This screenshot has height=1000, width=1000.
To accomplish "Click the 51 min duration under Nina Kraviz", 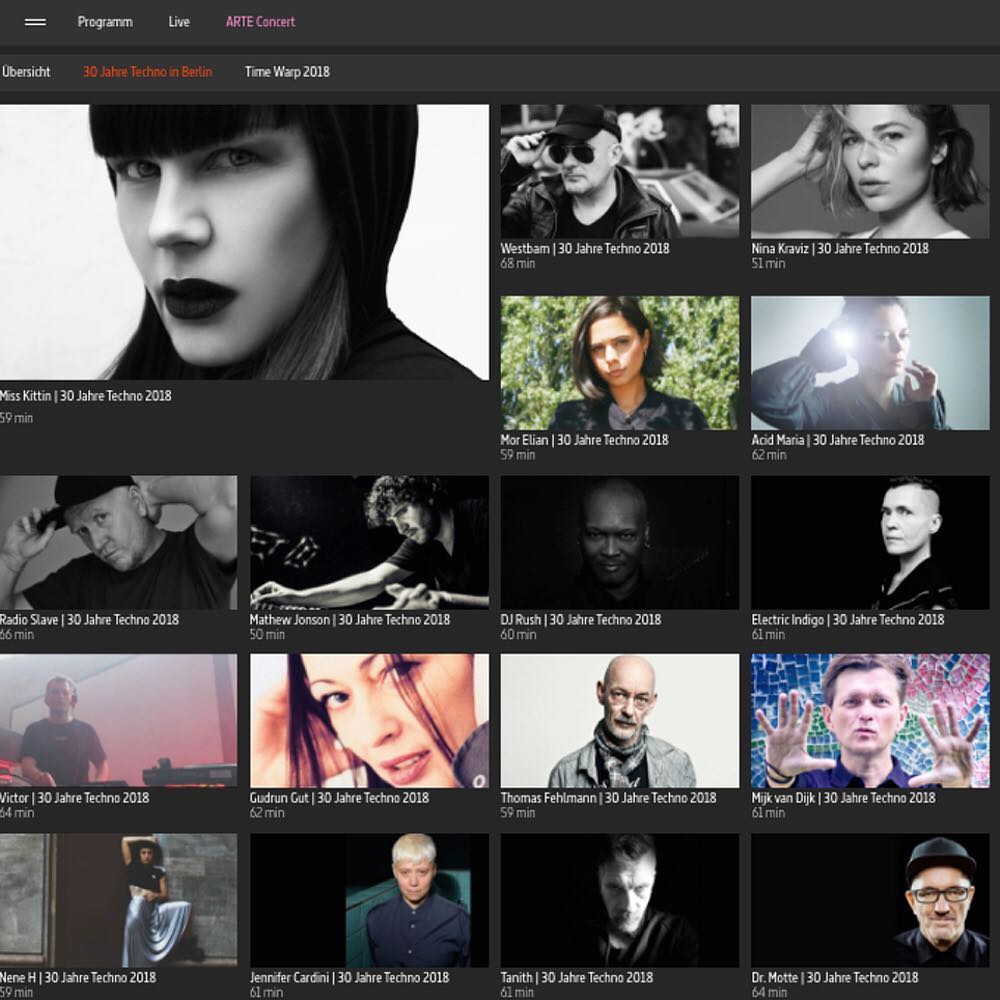I will 768,263.
